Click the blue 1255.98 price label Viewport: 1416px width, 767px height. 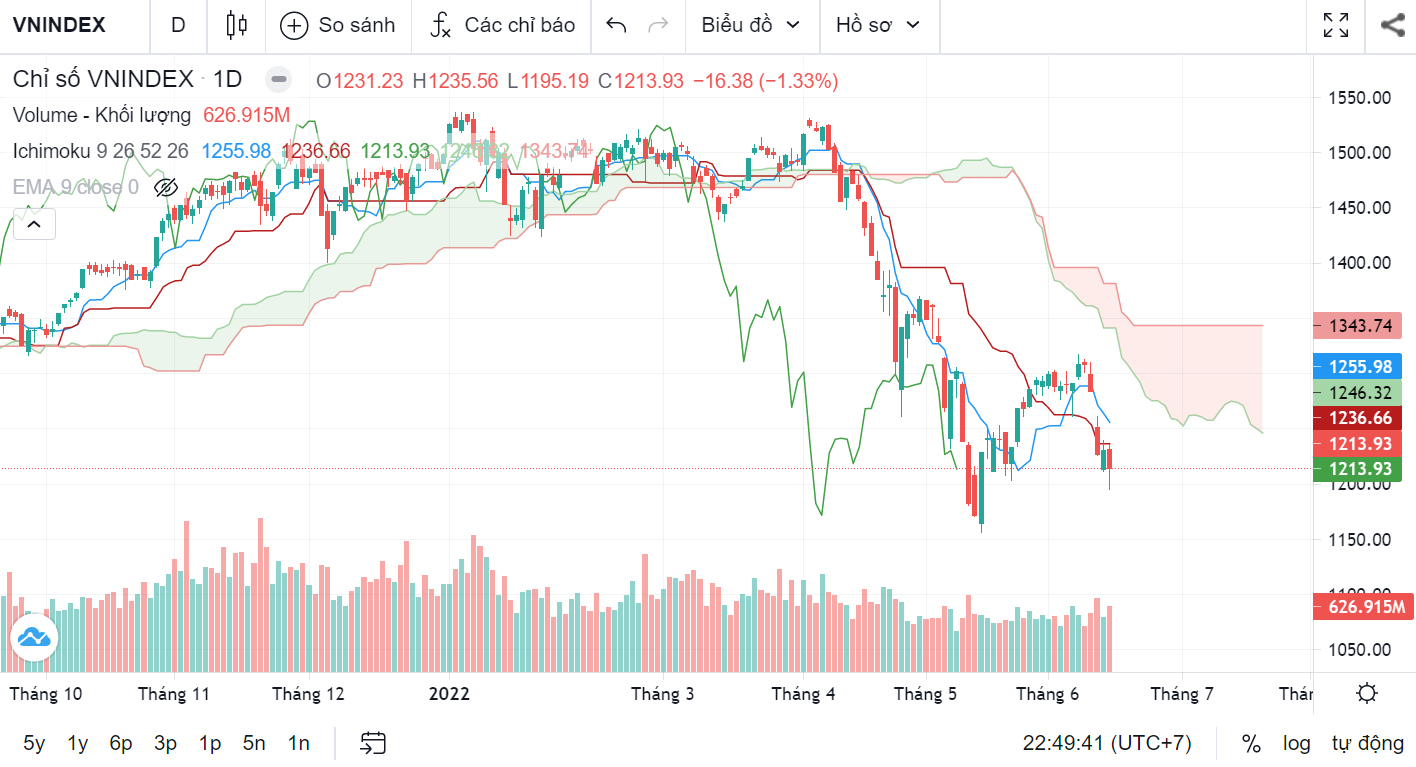[1360, 367]
